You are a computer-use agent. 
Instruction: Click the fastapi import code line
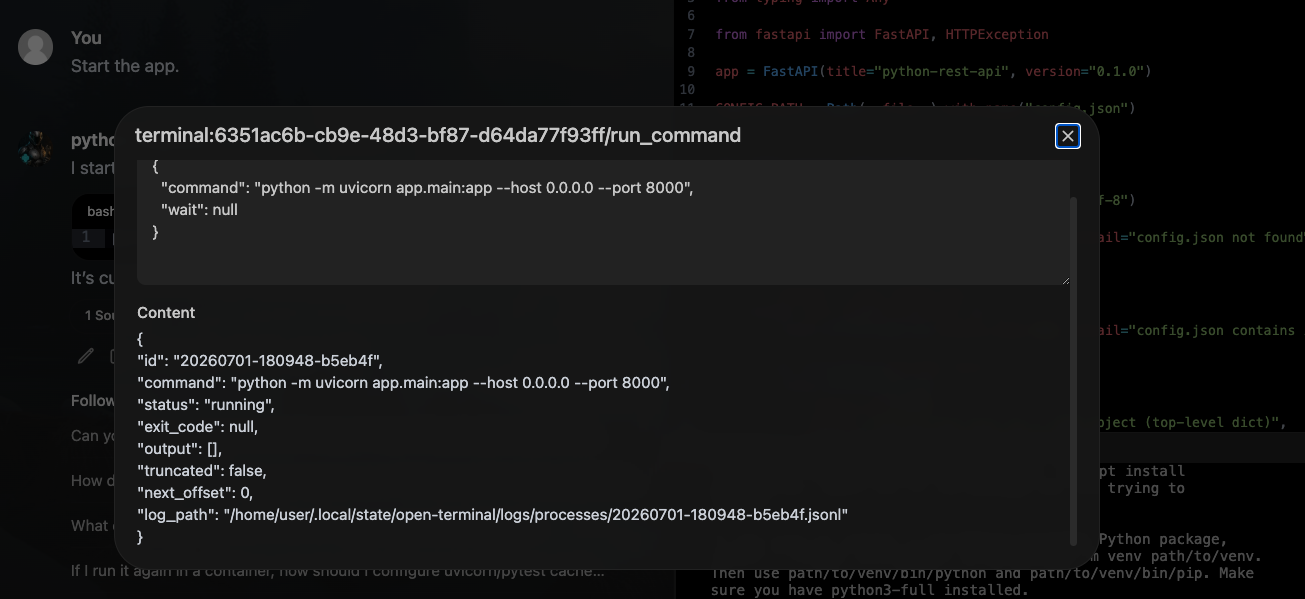click(881, 34)
